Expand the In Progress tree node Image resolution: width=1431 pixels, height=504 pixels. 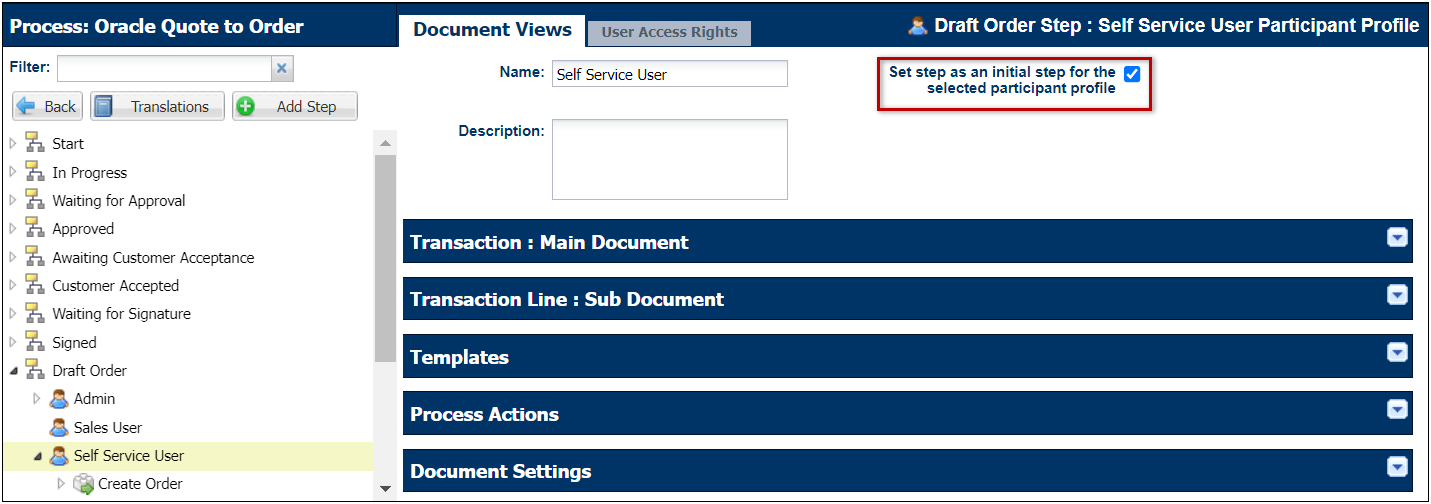pos(14,172)
